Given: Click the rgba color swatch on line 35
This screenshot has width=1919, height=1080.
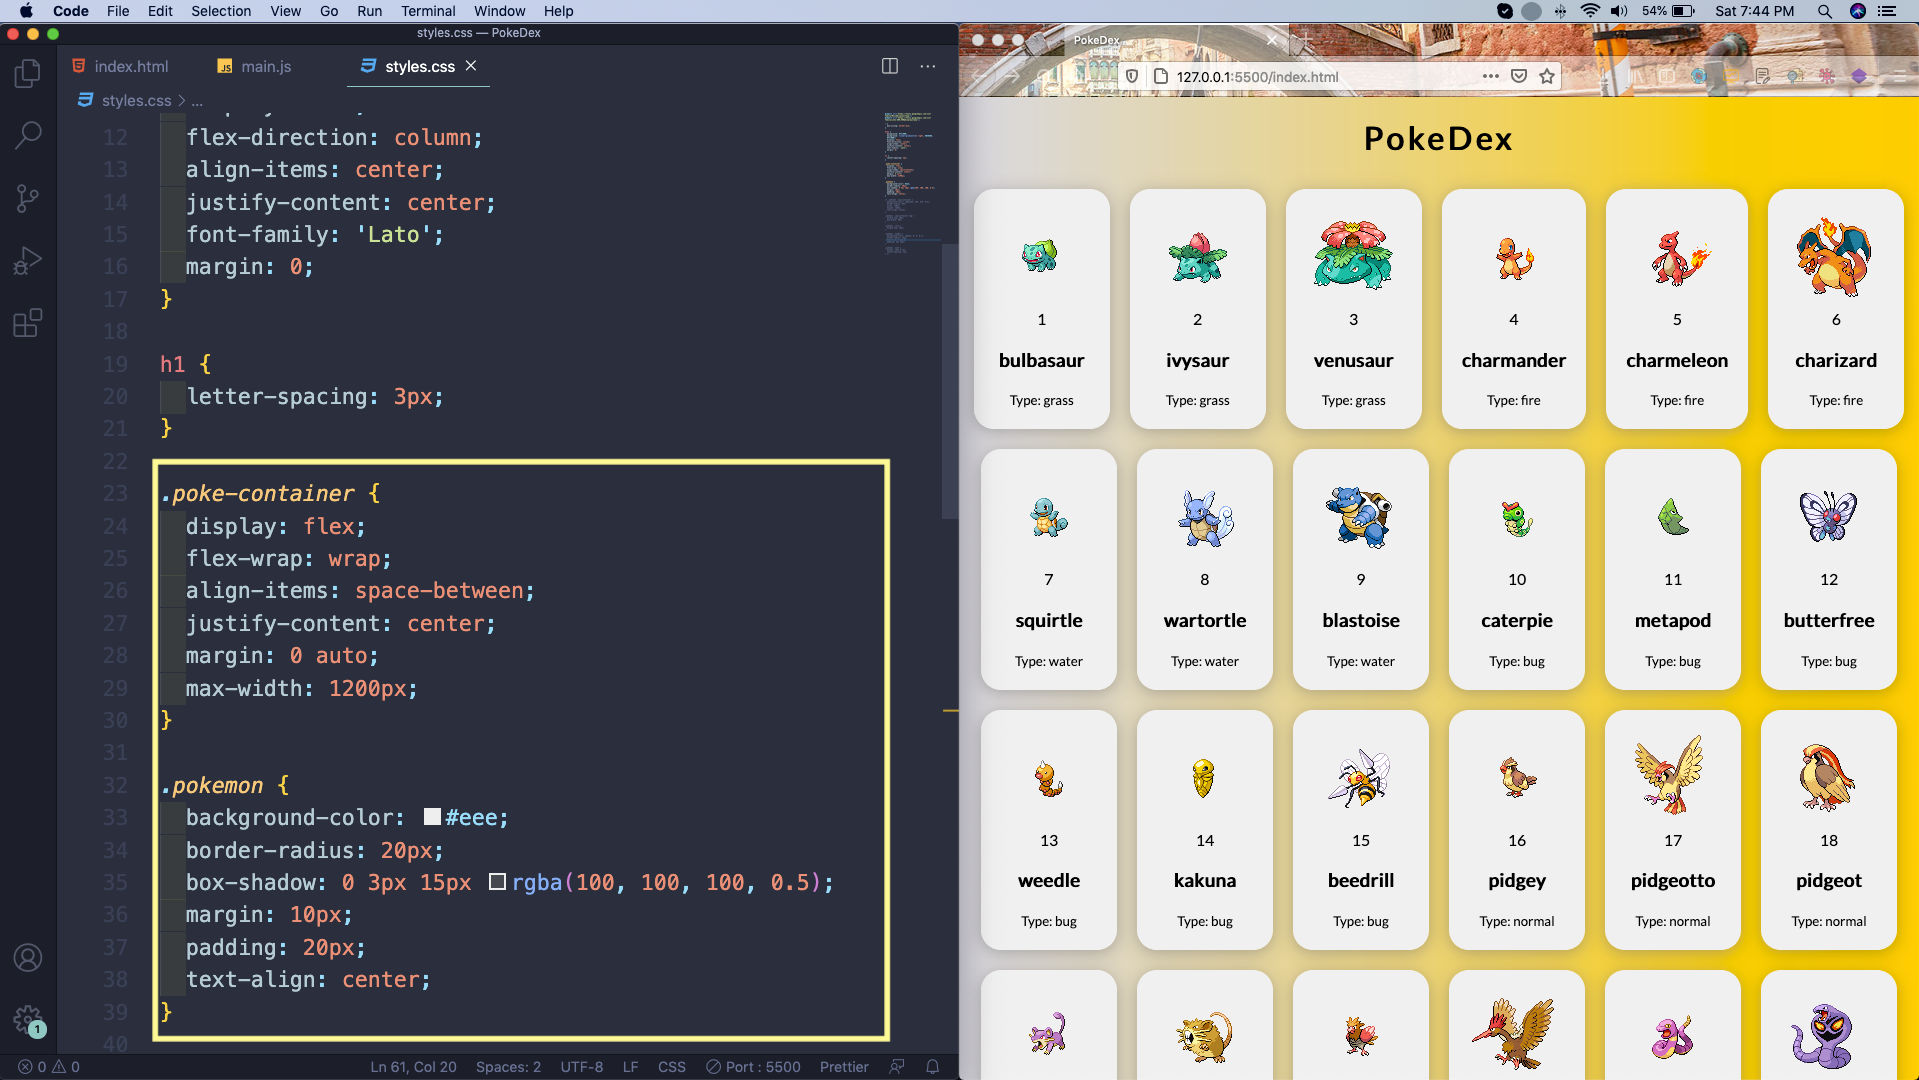Looking at the screenshot, I should (x=497, y=882).
